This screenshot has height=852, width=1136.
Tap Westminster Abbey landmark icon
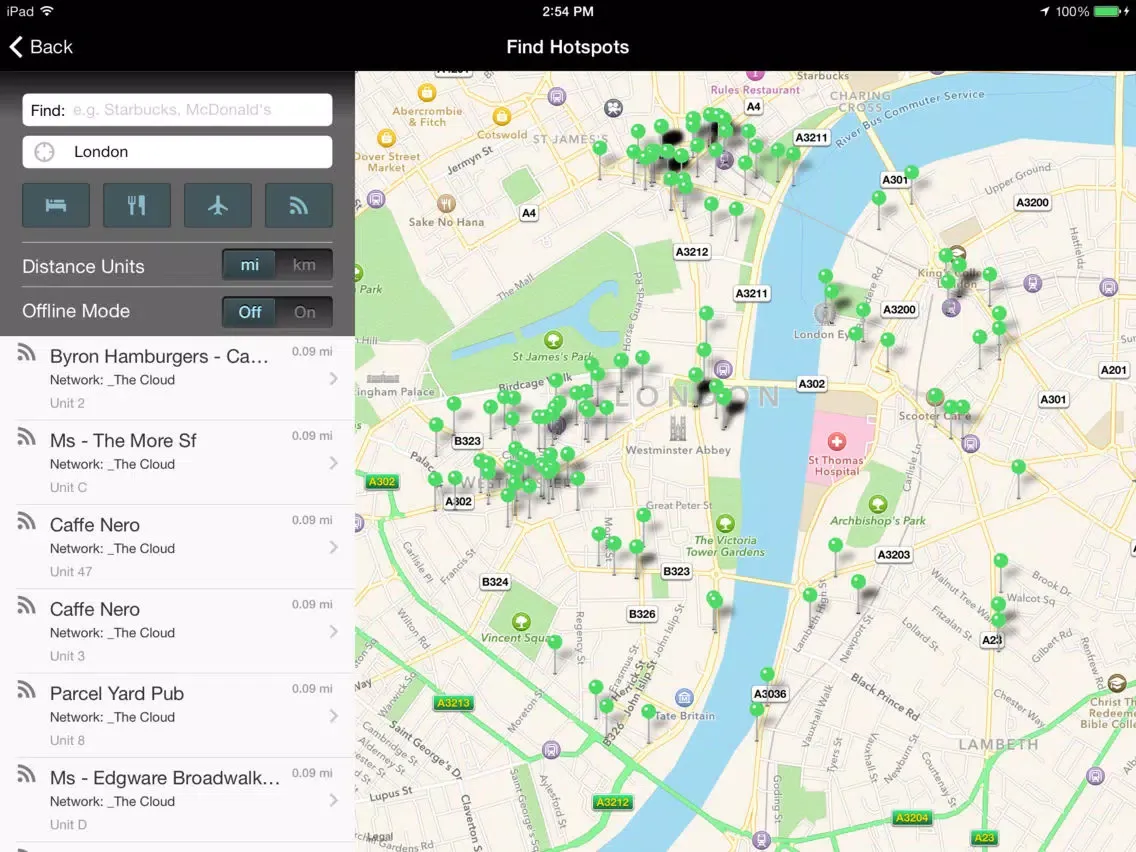[677, 429]
